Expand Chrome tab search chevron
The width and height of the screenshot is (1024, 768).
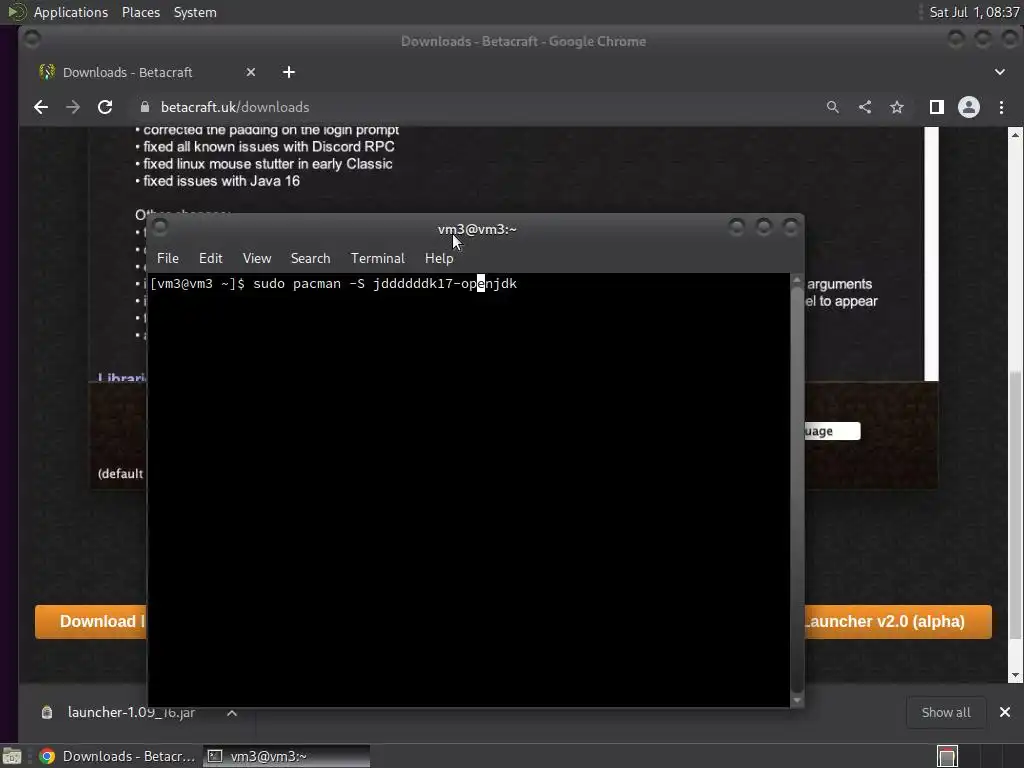[x=1000, y=72]
